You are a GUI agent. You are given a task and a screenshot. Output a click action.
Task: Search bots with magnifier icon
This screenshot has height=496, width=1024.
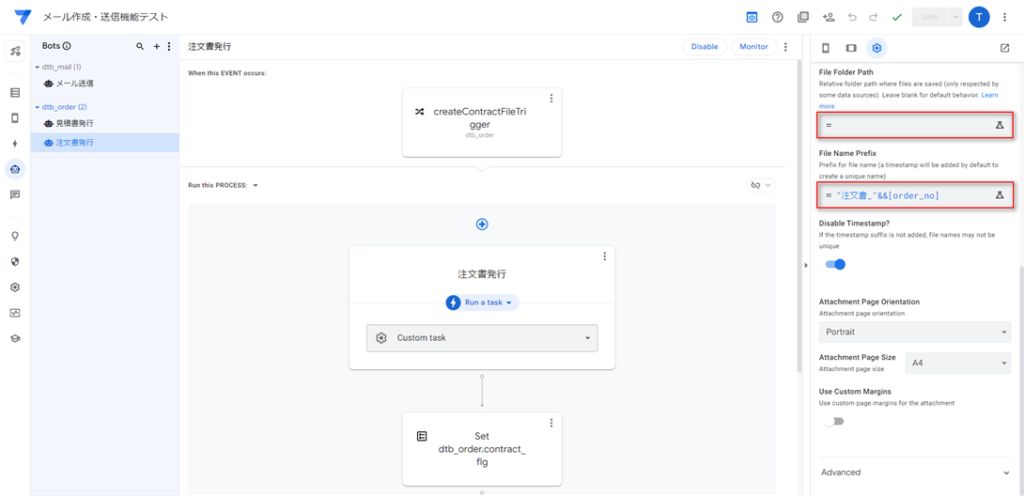(140, 46)
